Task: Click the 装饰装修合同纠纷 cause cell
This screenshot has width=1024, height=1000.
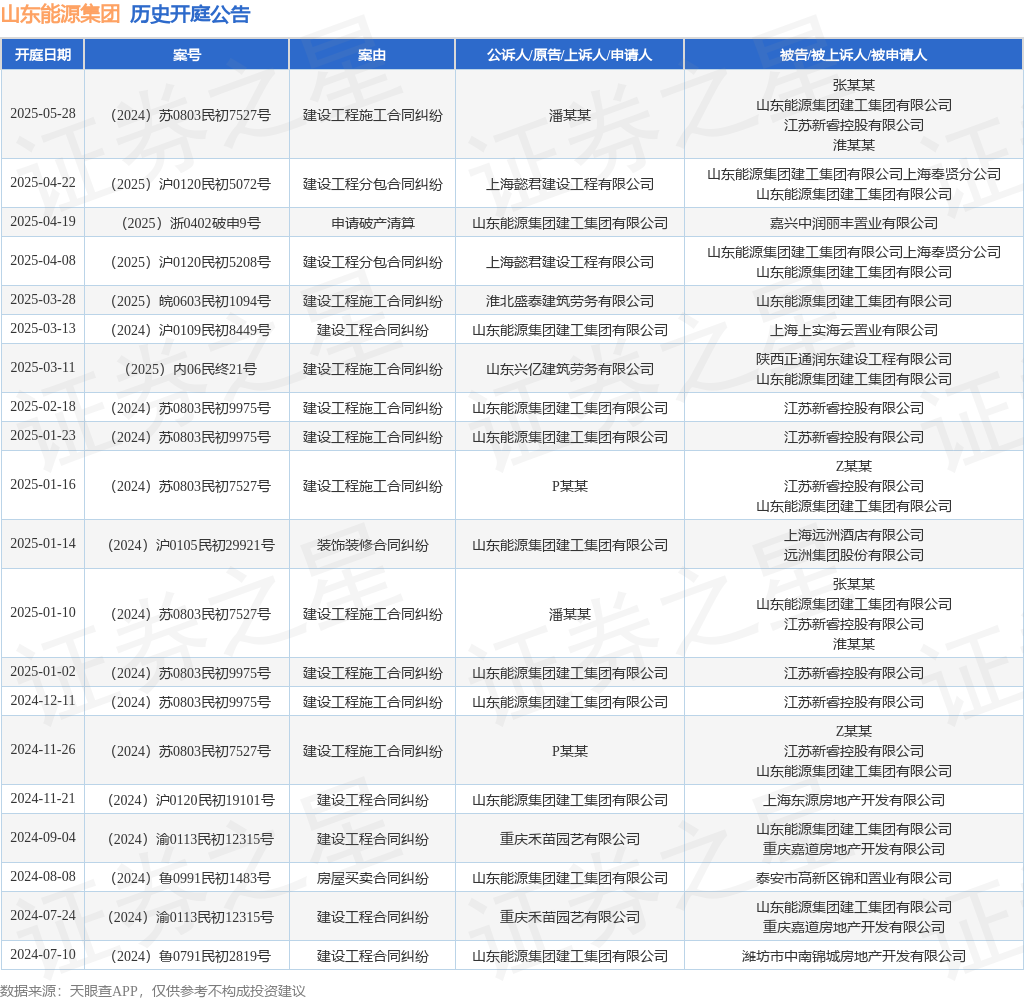Action: tap(372, 545)
